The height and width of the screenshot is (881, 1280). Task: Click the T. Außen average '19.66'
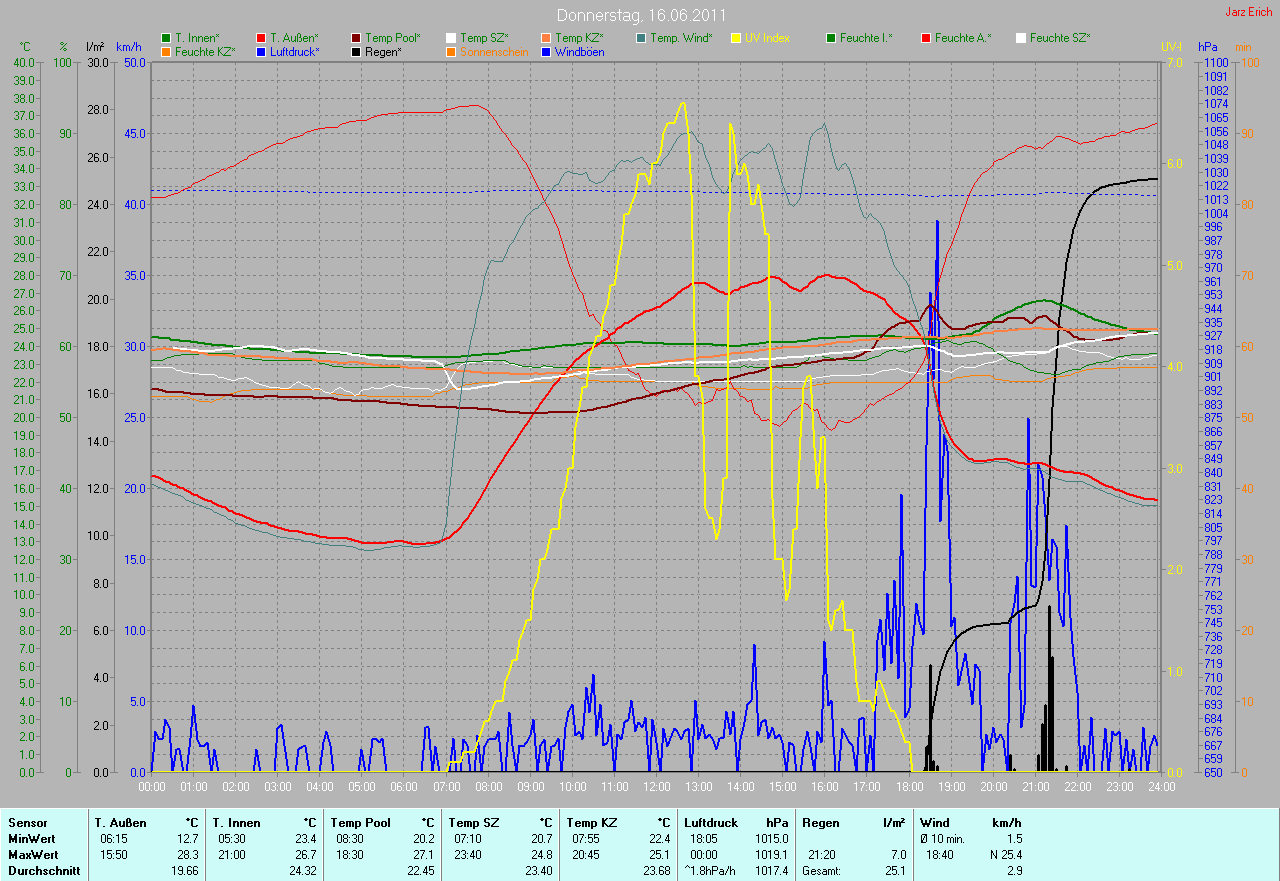coord(185,871)
